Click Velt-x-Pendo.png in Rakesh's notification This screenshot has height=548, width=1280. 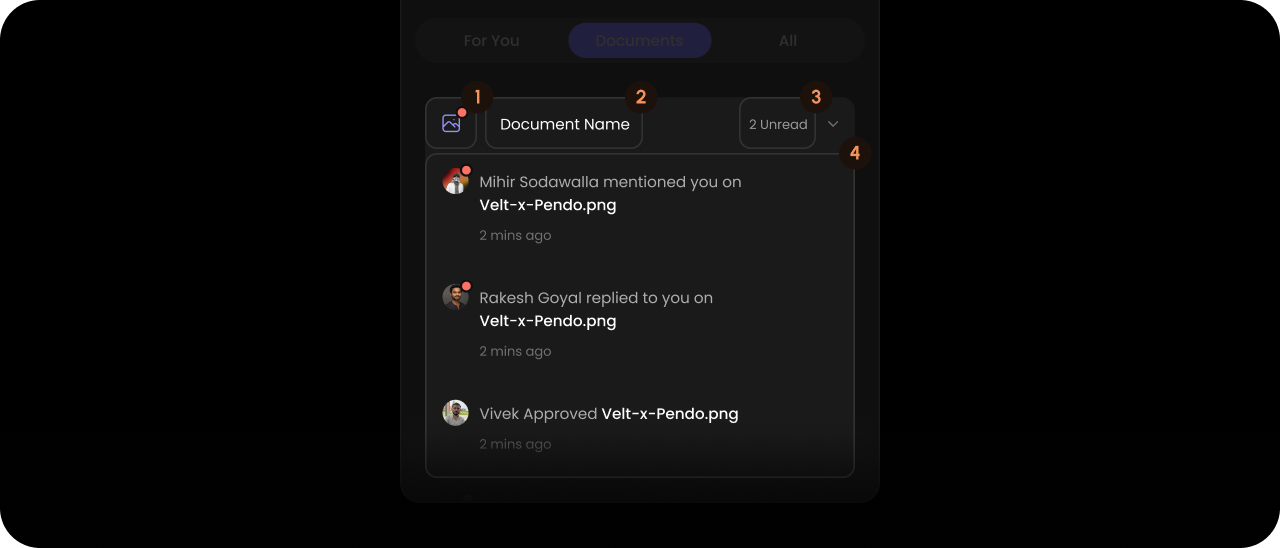[548, 321]
